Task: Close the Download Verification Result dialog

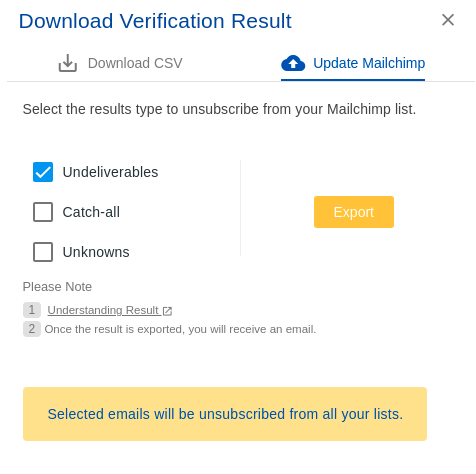Action: [448, 20]
